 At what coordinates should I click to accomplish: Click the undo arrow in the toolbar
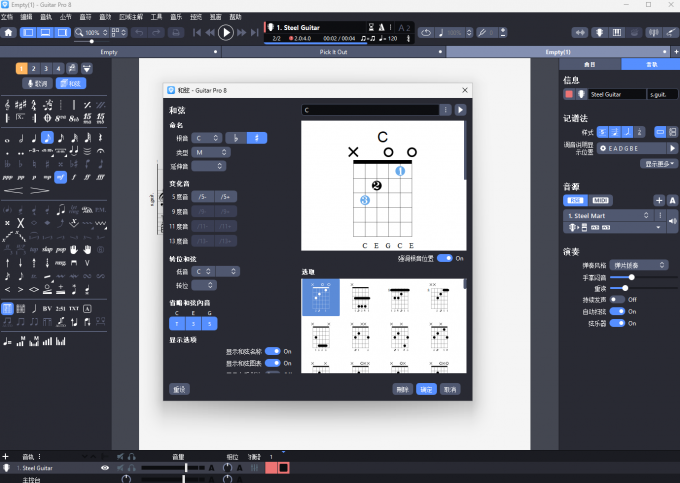coord(139,32)
